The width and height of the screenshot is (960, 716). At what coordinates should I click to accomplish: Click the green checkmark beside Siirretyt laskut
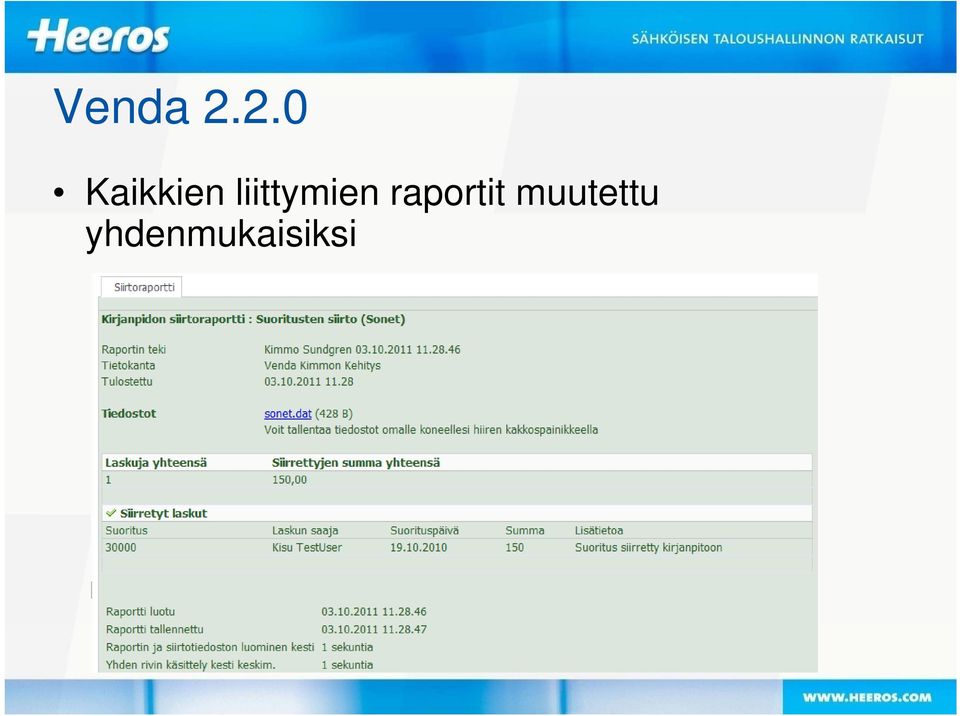pos(111,513)
